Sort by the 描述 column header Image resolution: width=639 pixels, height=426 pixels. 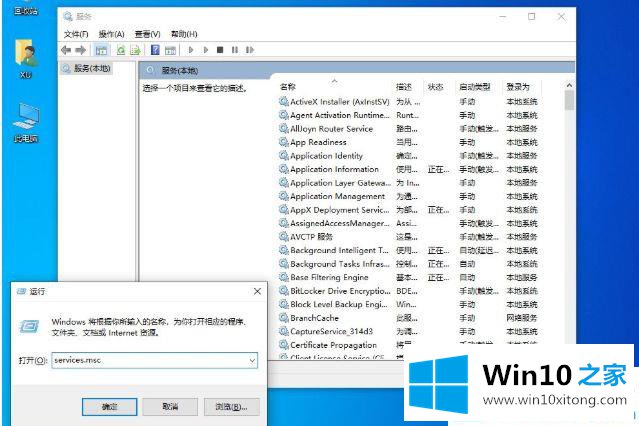click(x=404, y=86)
